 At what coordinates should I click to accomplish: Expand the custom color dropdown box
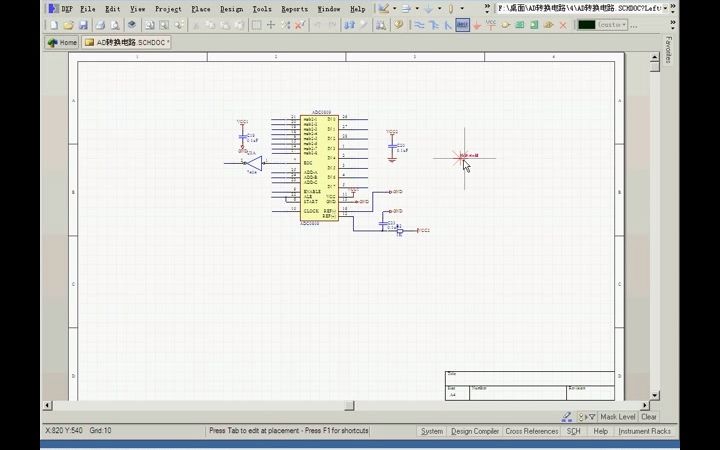pyautogui.click(x=612, y=25)
